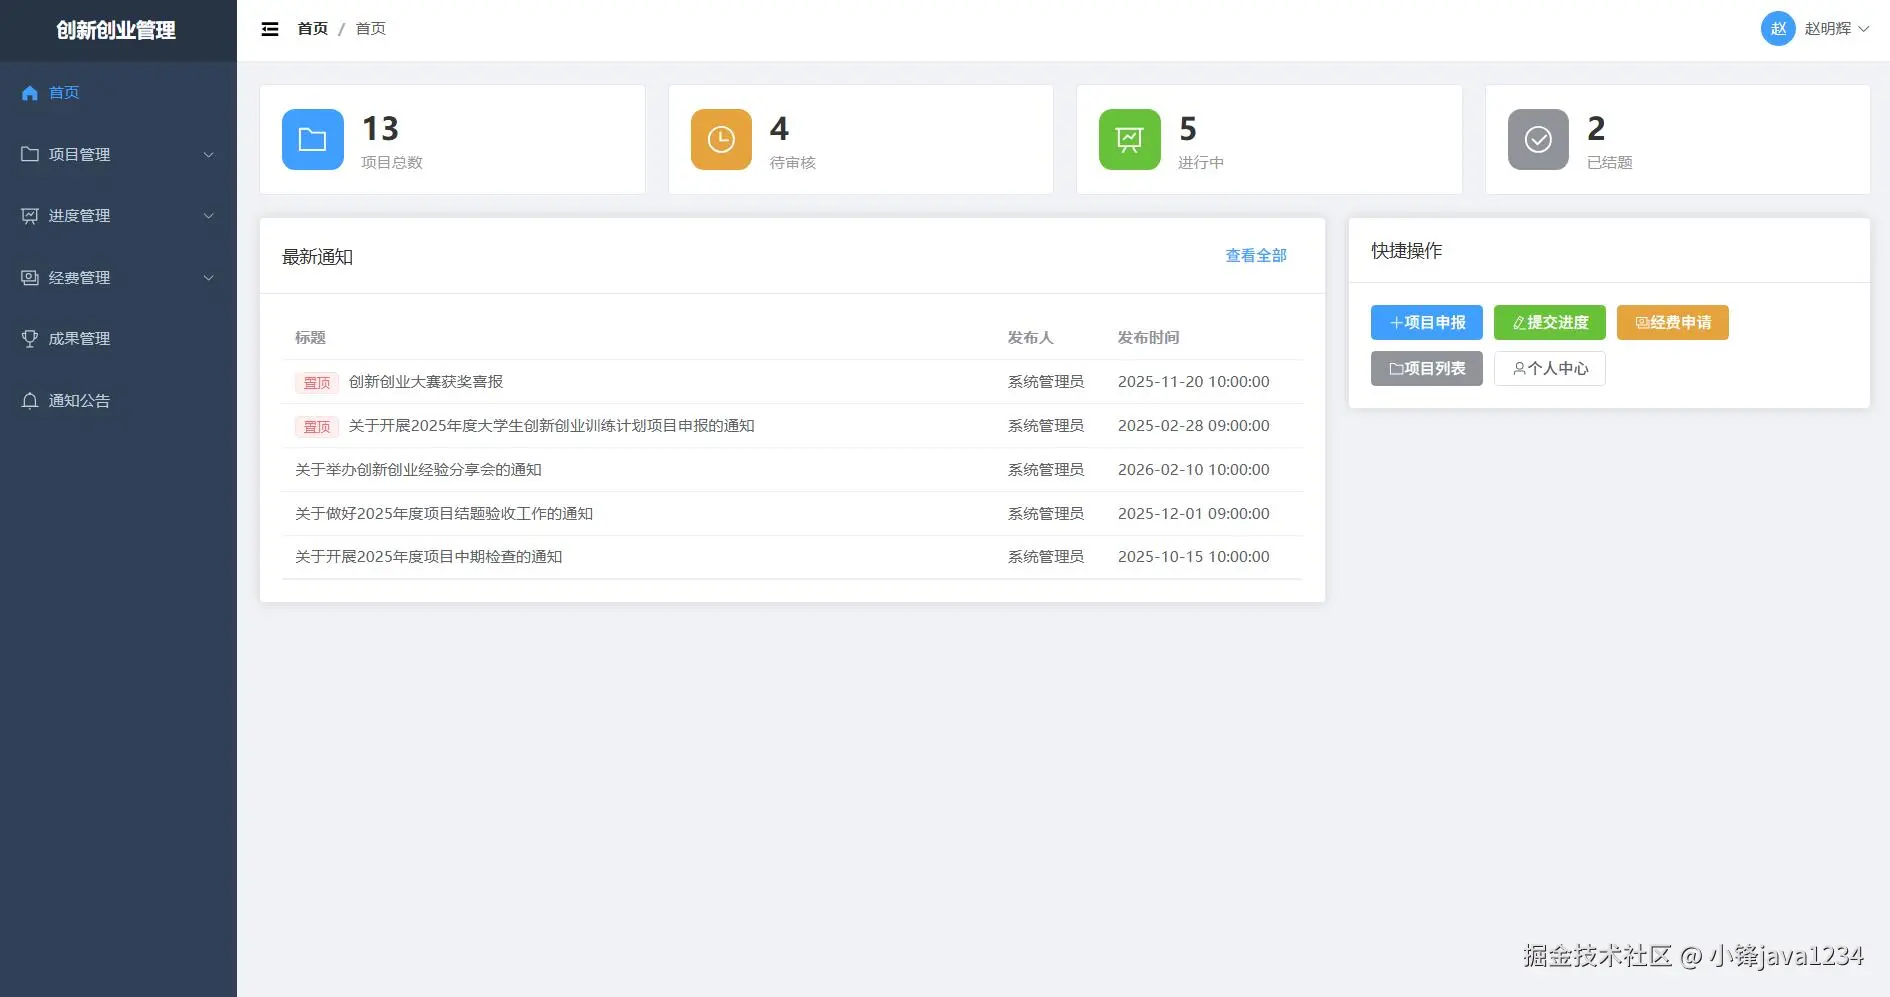The image size is (1890, 997).
Task: Click the 标题 column header
Action: click(x=310, y=338)
